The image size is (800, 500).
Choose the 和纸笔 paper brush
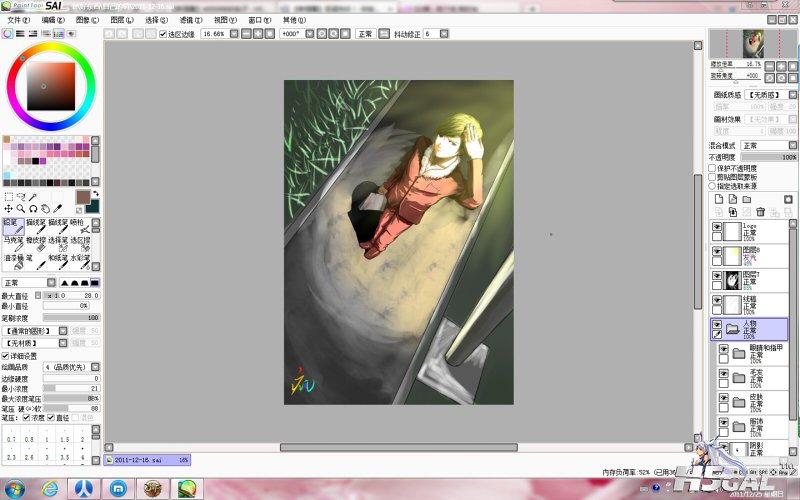coord(58,262)
